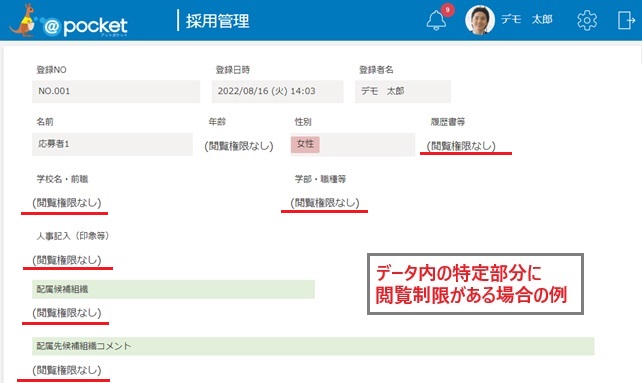Click the 履歴書等 label
The width and height of the screenshot is (642, 383).
(x=448, y=122)
